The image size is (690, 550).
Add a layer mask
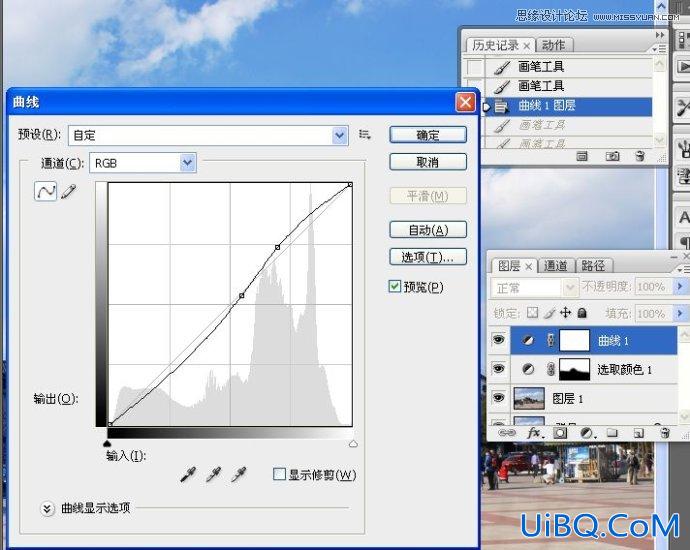coord(560,433)
